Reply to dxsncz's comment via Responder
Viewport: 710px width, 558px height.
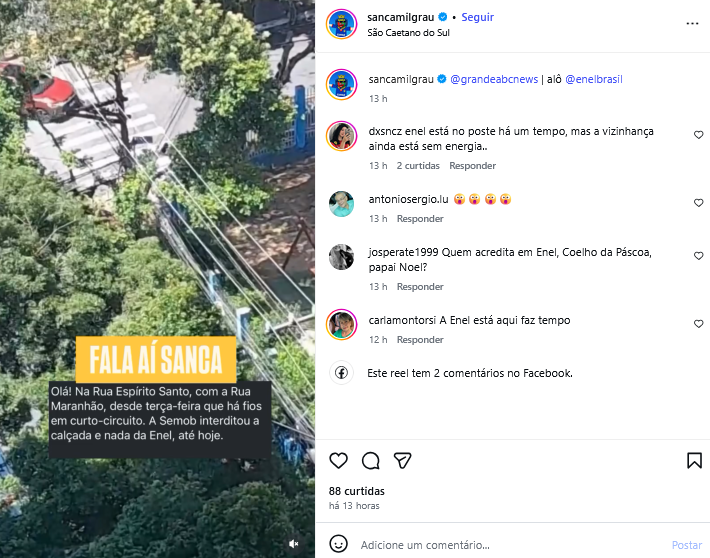[x=472, y=166]
